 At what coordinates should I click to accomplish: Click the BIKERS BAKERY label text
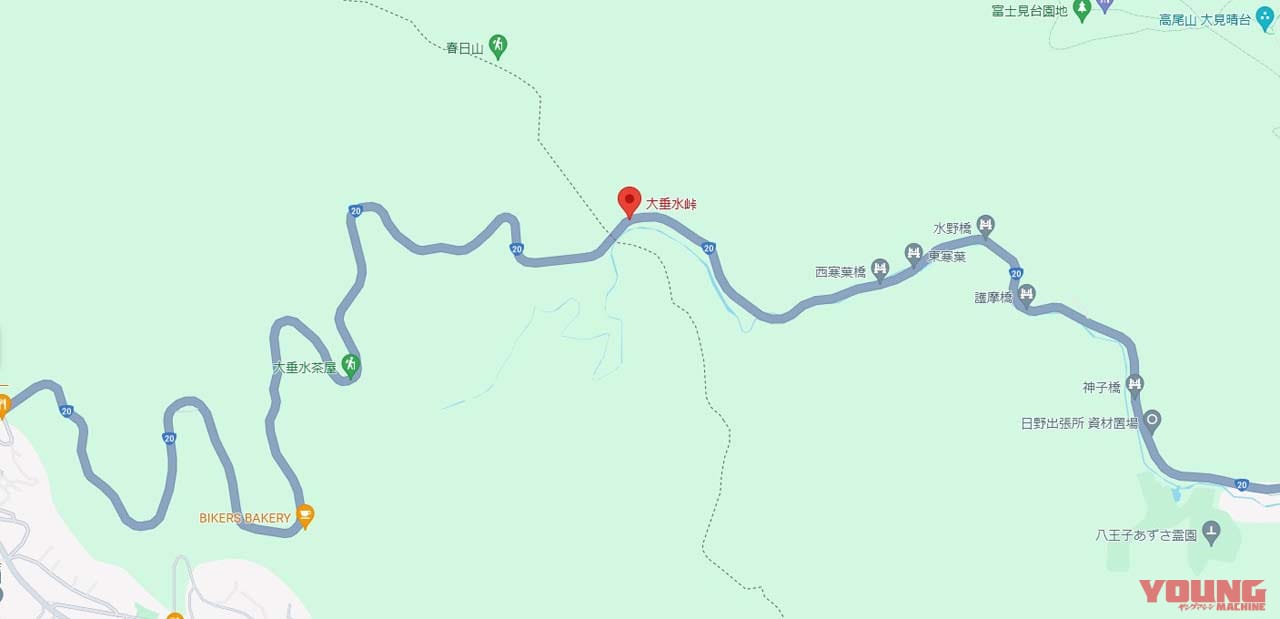245,518
